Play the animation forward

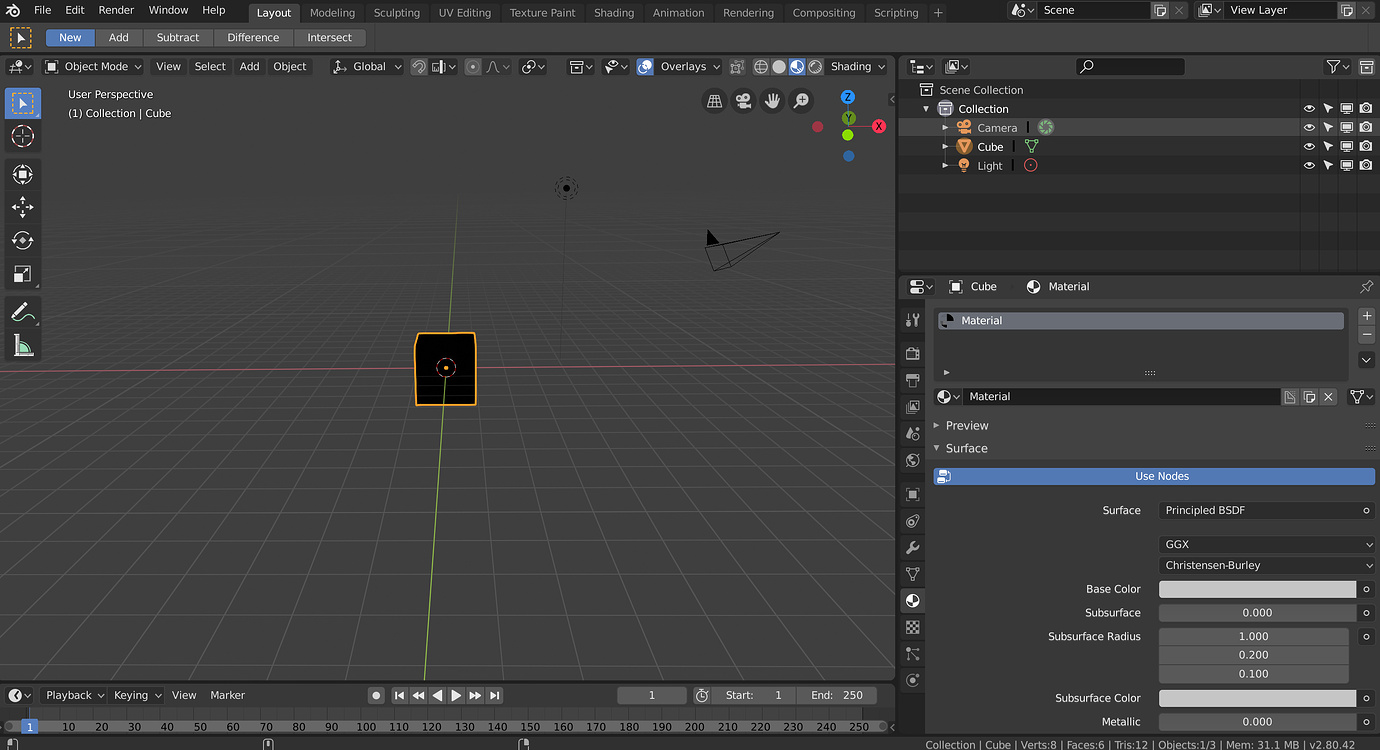pyautogui.click(x=456, y=695)
